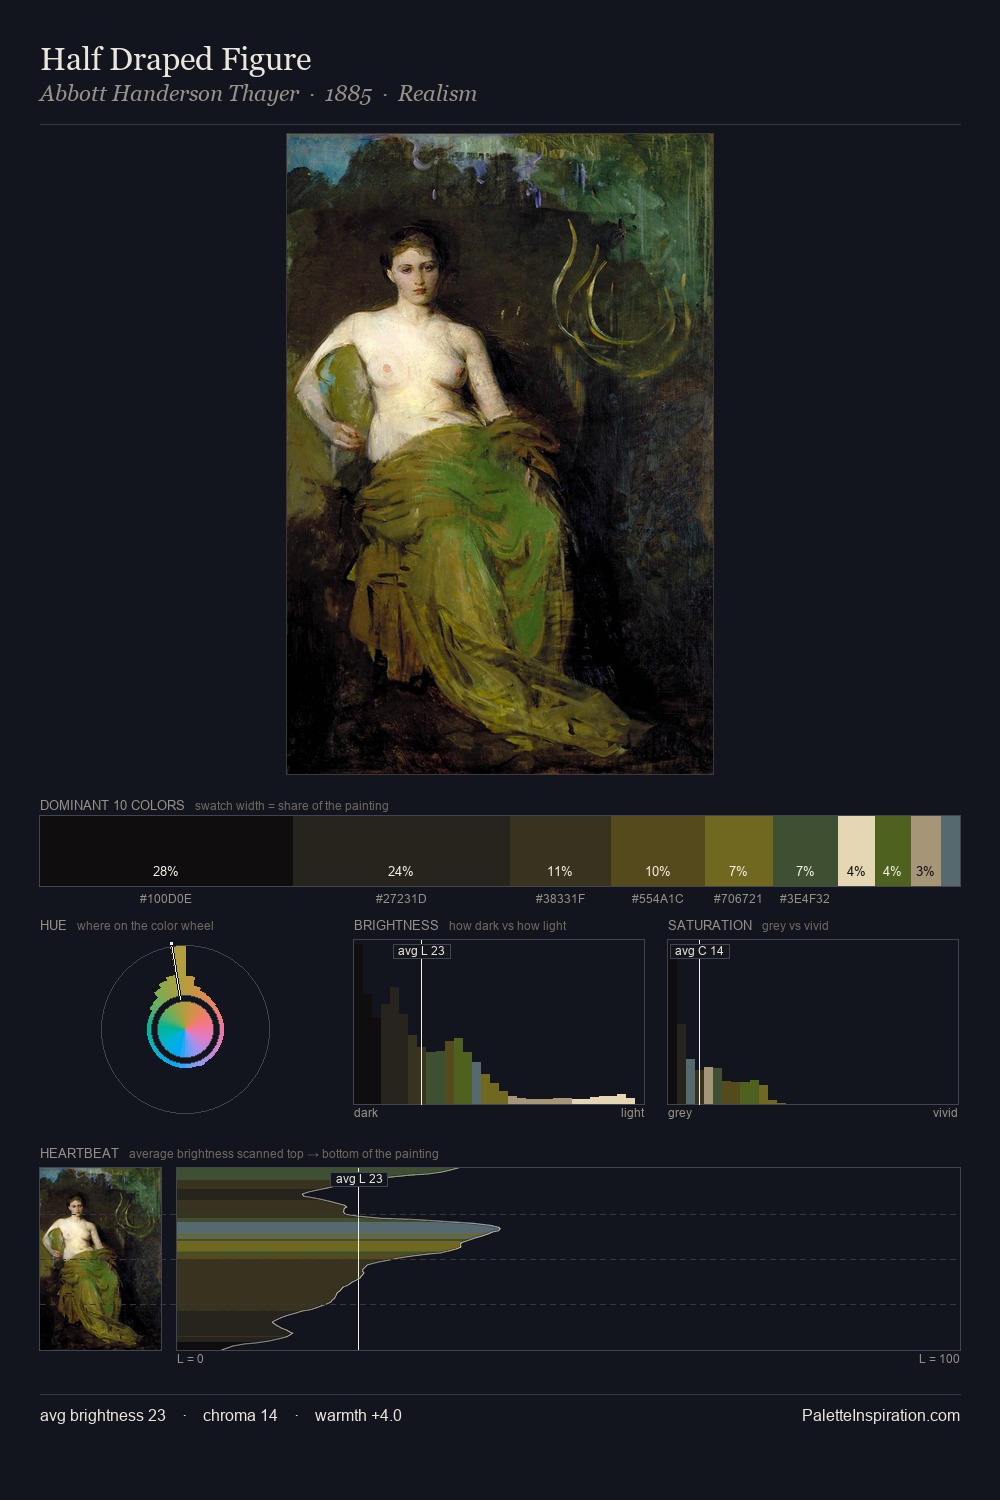Viewport: 1000px width, 1500px height.
Task: Choose the #3E4F32 7% green swatch
Action: (805, 851)
